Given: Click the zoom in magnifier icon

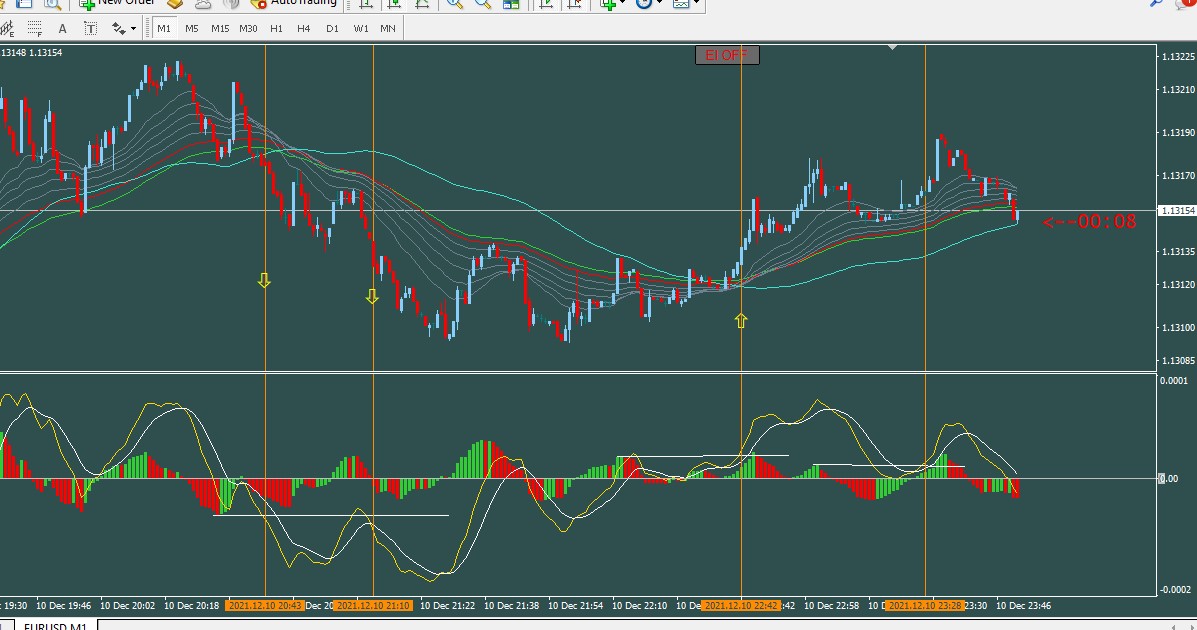Looking at the screenshot, I should coord(455,4).
